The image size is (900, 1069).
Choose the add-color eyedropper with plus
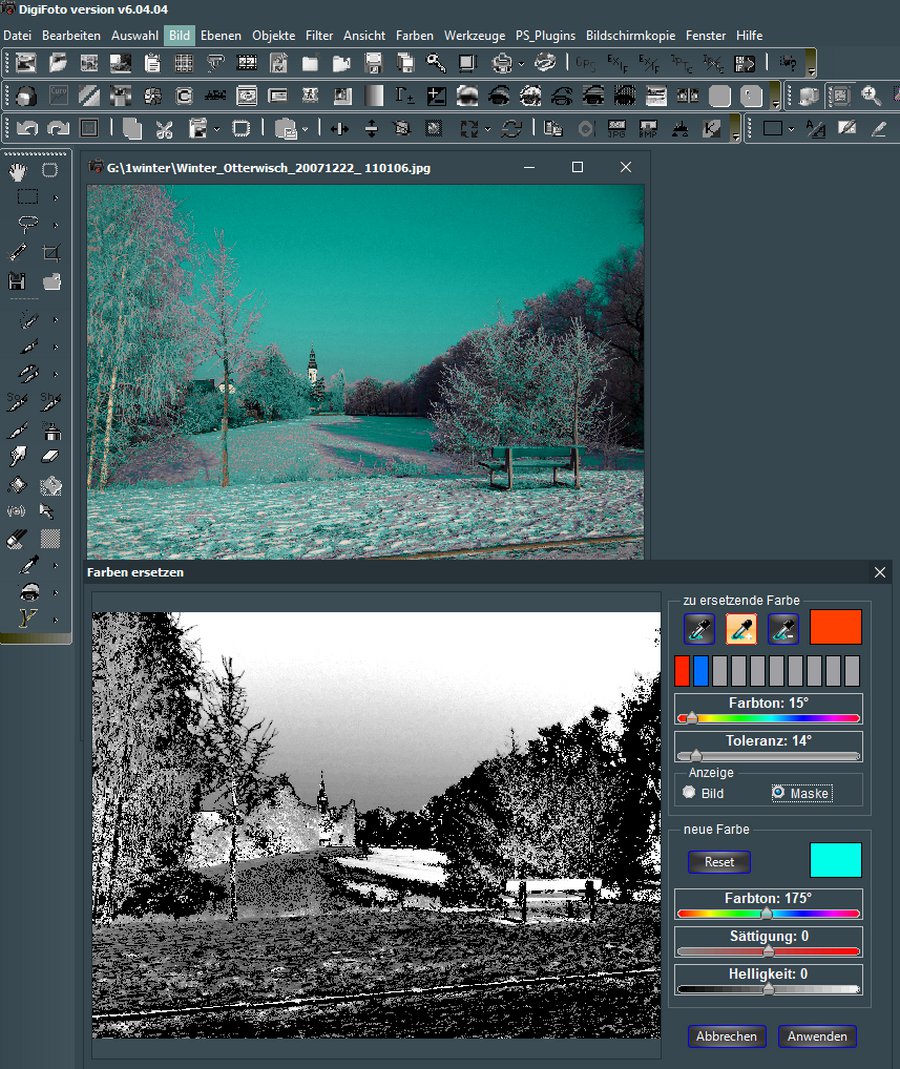pos(741,628)
